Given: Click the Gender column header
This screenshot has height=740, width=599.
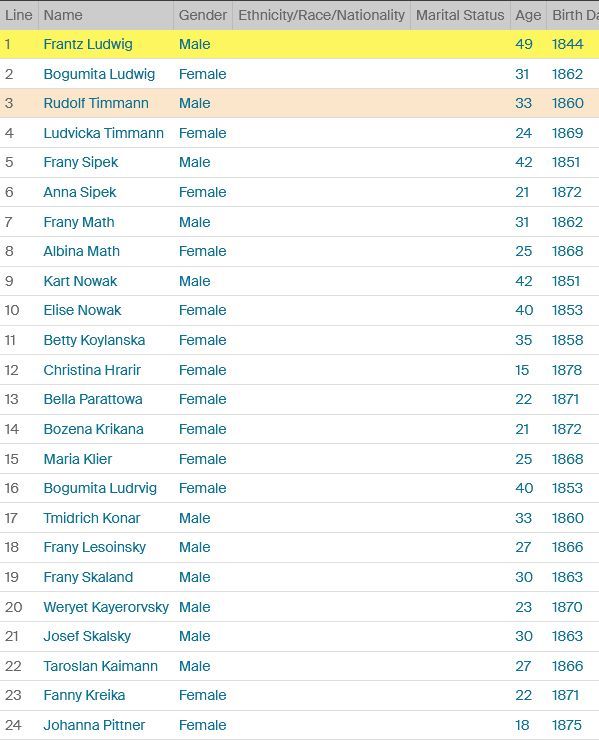Looking at the screenshot, I should pos(203,15).
